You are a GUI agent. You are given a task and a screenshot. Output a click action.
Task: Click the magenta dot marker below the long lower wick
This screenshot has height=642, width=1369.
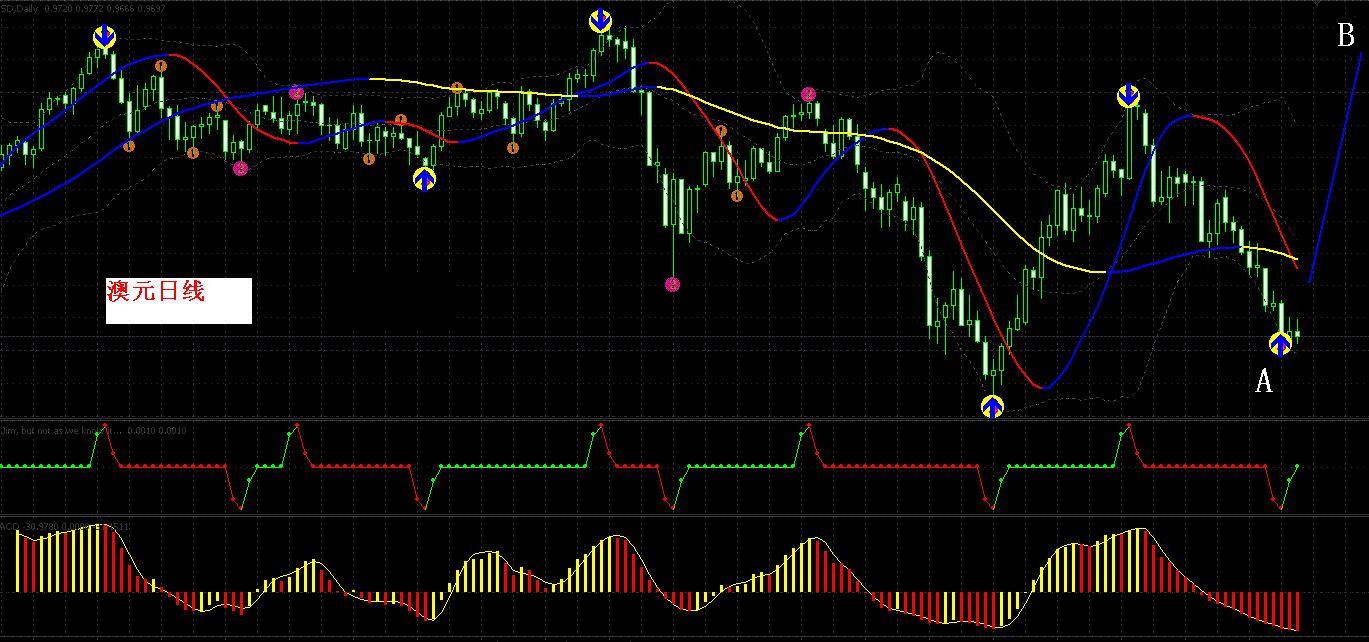point(673,285)
